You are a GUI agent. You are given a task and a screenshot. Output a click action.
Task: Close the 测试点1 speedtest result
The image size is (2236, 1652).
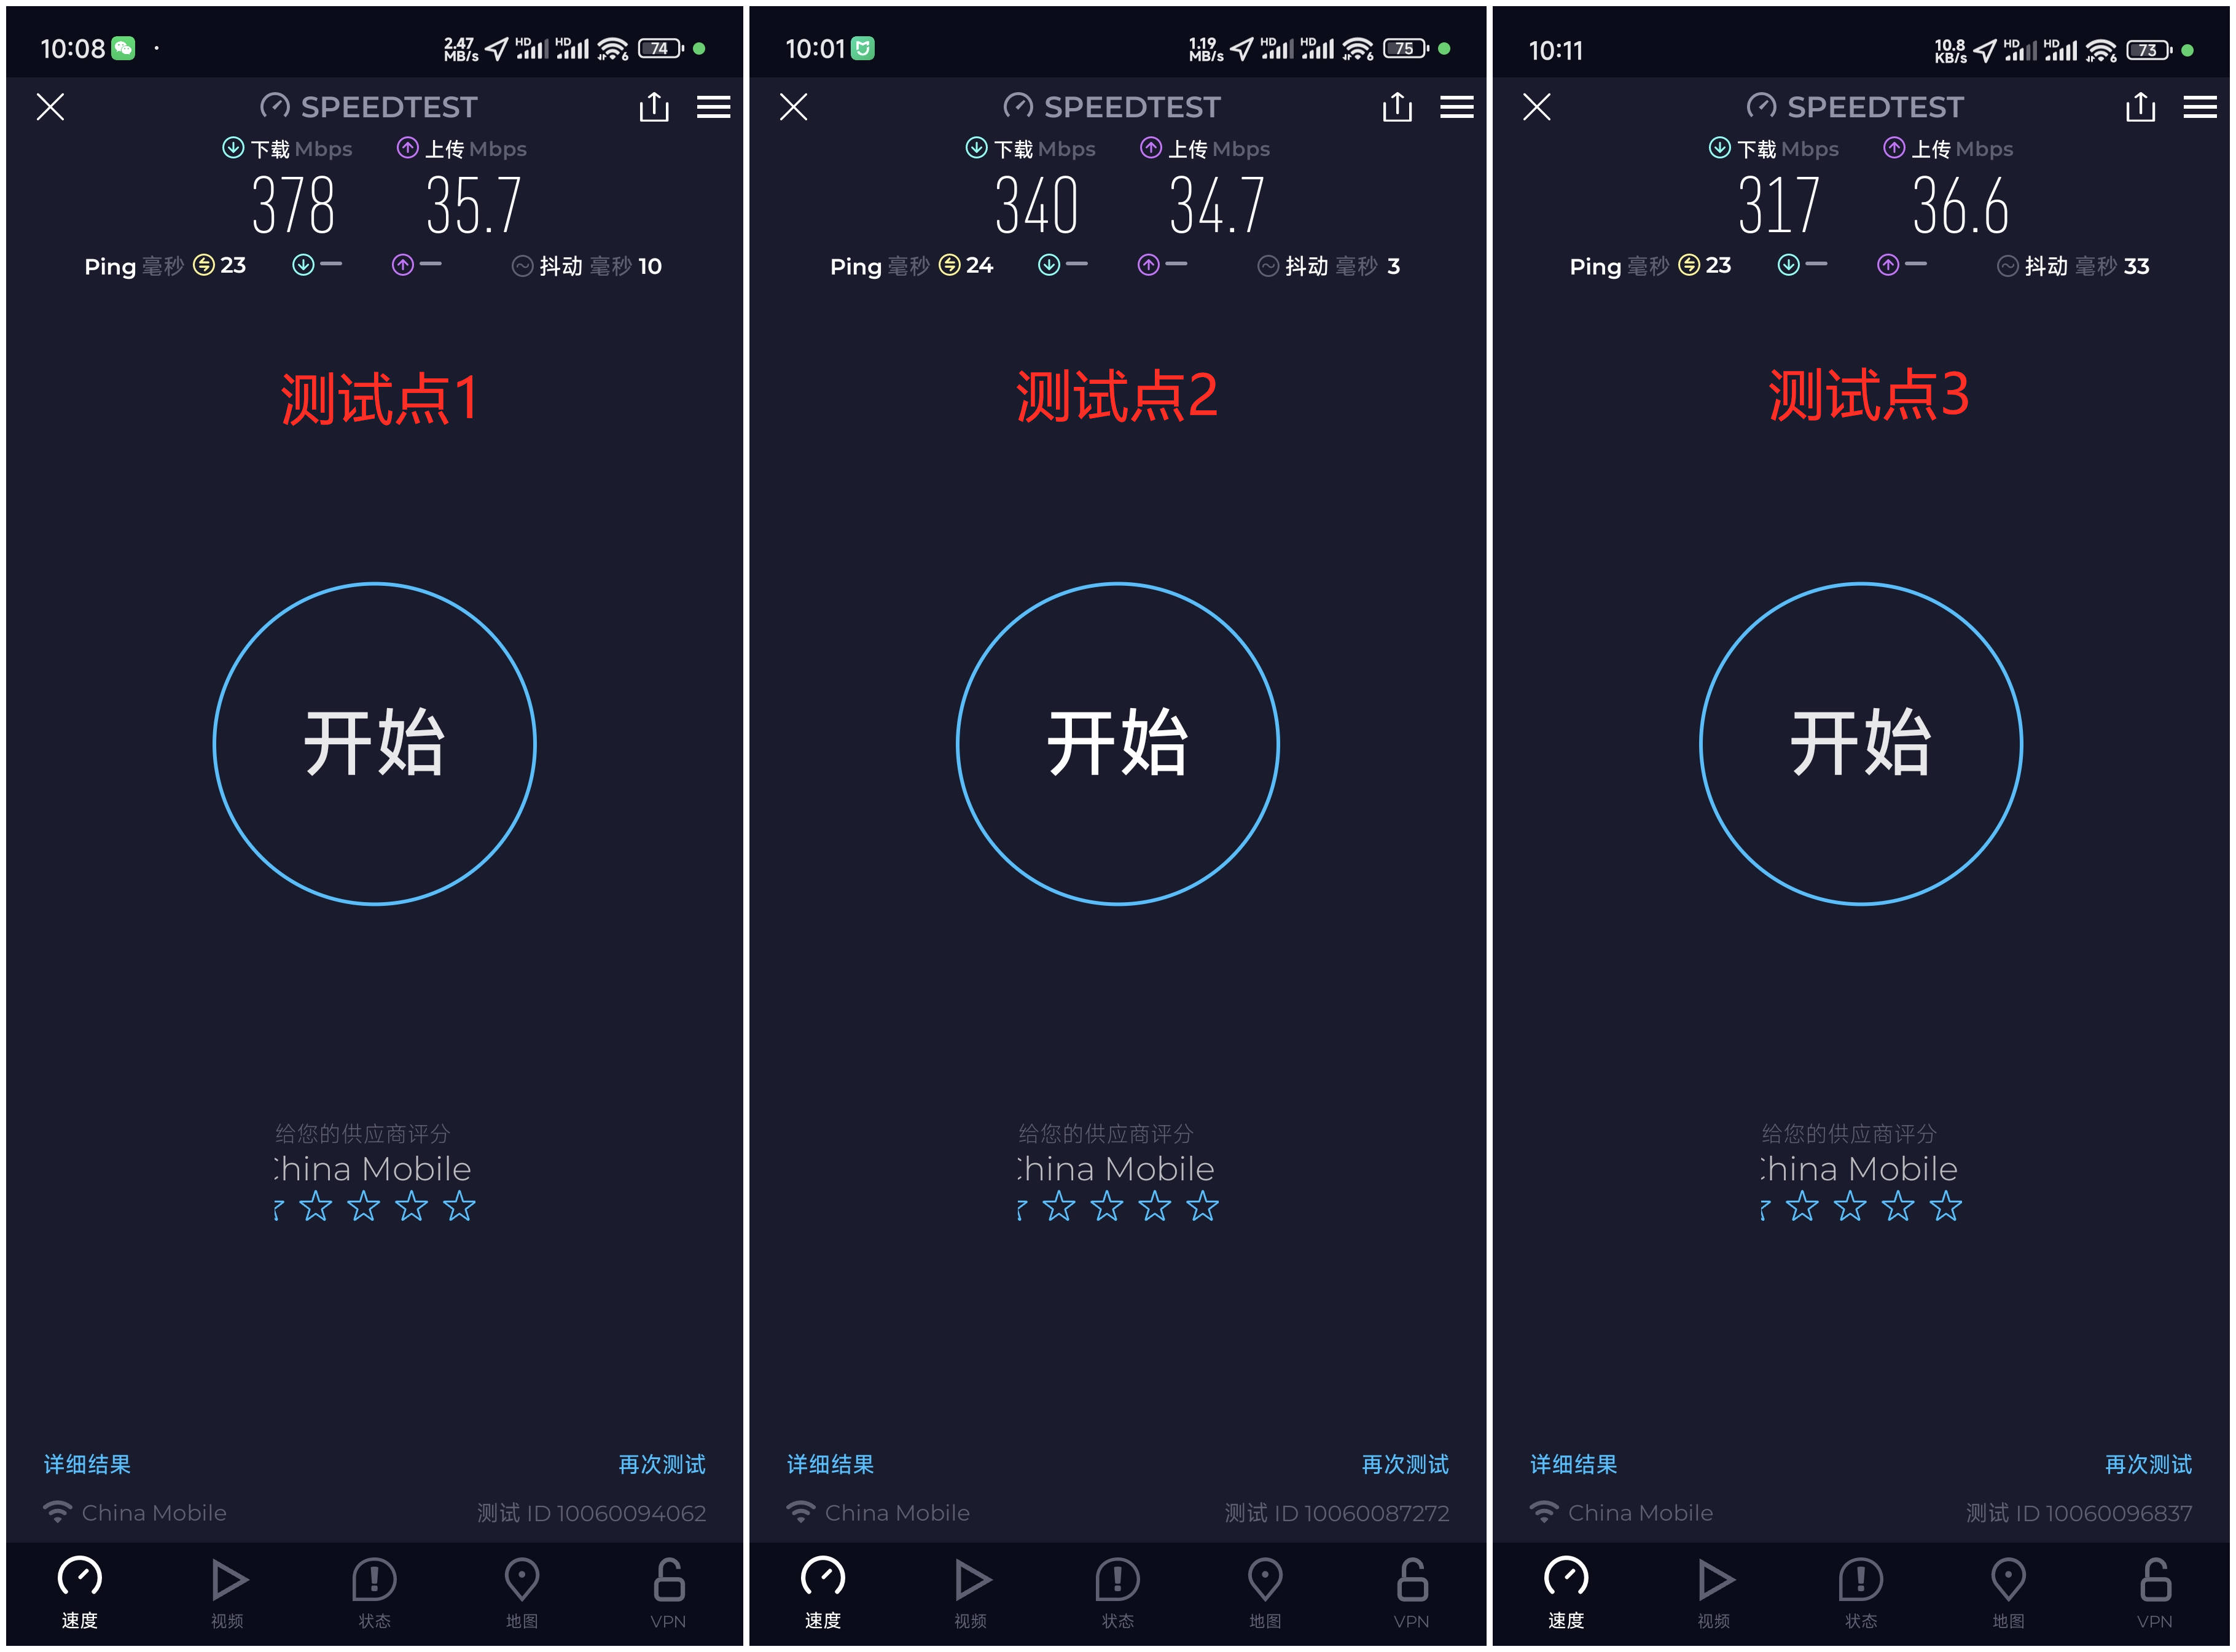tap(51, 107)
